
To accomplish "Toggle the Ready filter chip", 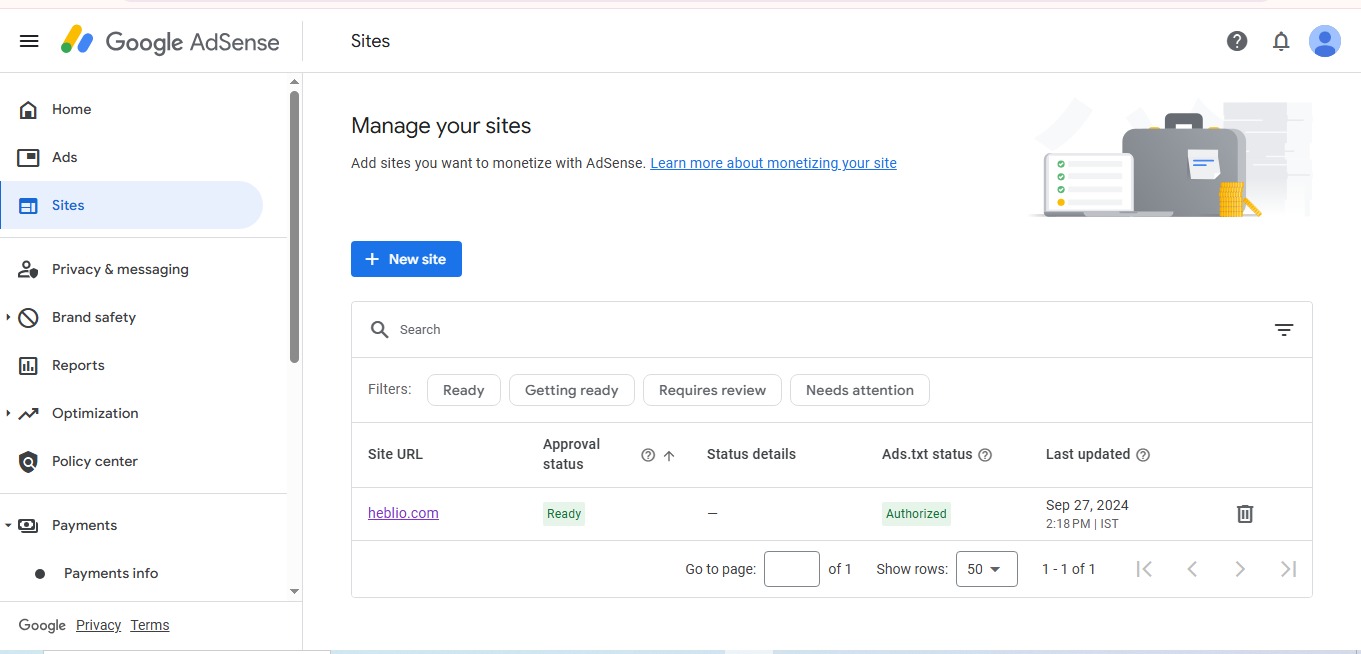I will click(x=464, y=390).
